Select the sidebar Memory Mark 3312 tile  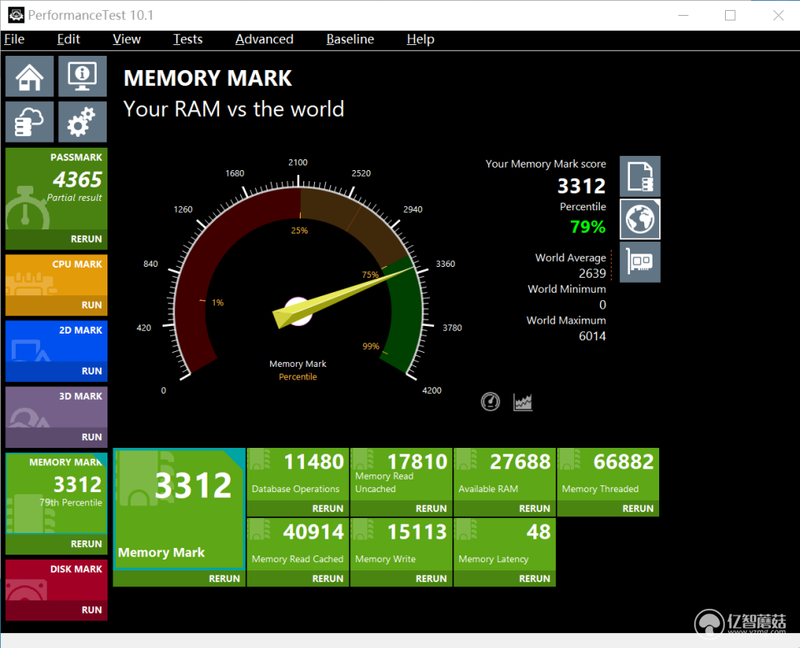(x=56, y=493)
